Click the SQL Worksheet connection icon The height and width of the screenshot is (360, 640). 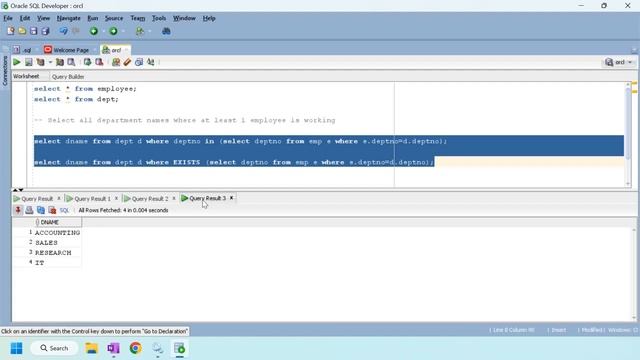click(x=140, y=31)
